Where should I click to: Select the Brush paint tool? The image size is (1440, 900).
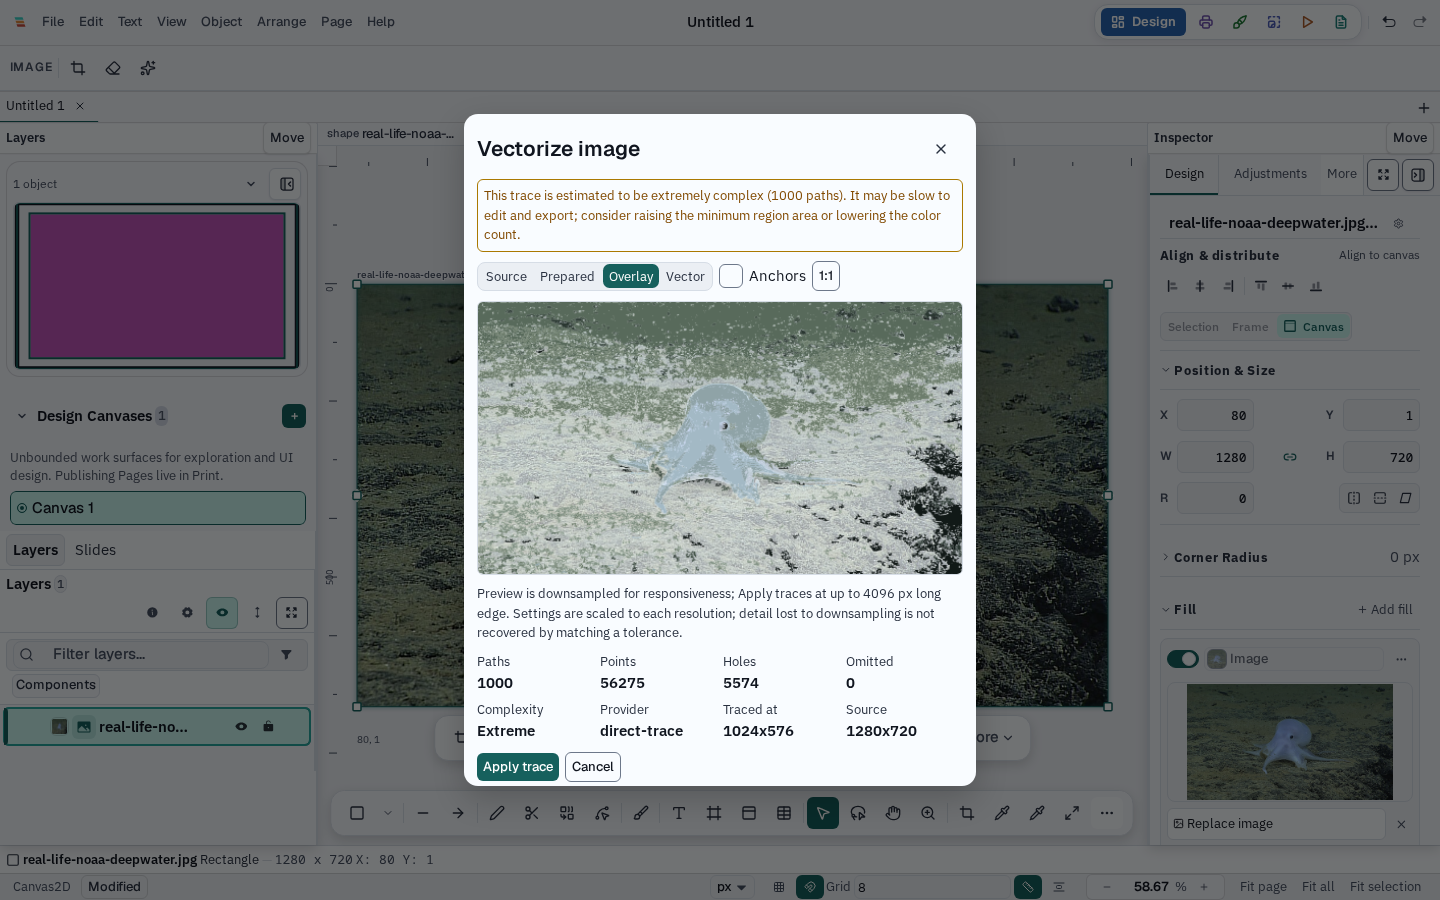point(641,813)
